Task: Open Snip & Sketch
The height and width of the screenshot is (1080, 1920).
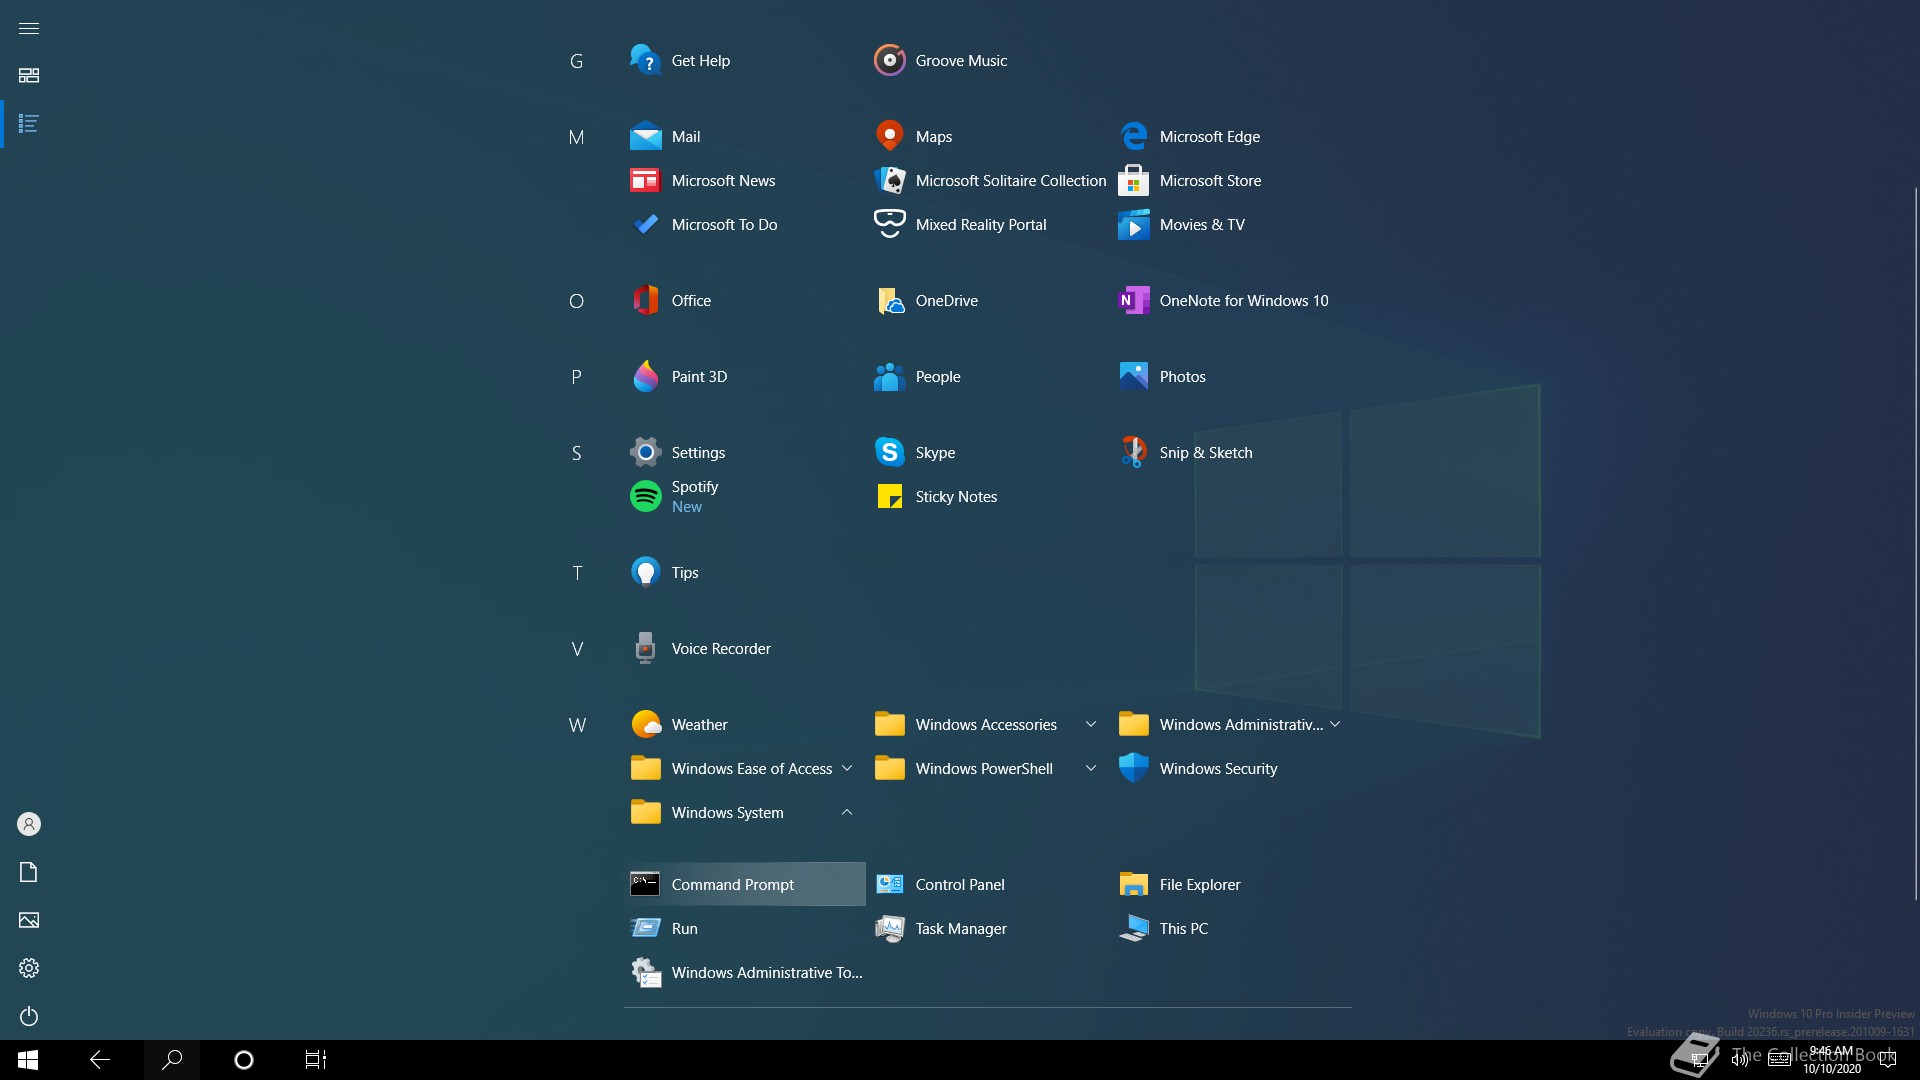Action: pos(1232,453)
